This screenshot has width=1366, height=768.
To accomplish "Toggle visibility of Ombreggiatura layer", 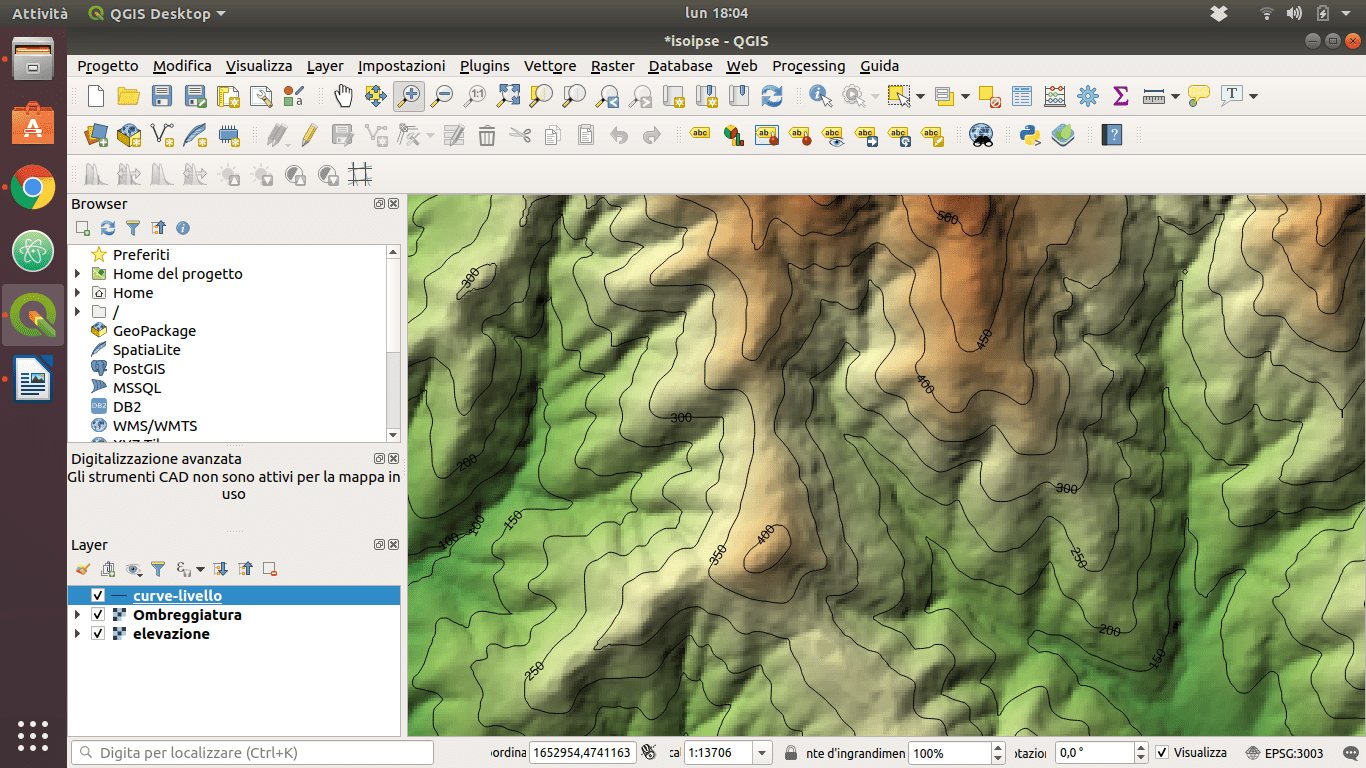I will (98, 615).
